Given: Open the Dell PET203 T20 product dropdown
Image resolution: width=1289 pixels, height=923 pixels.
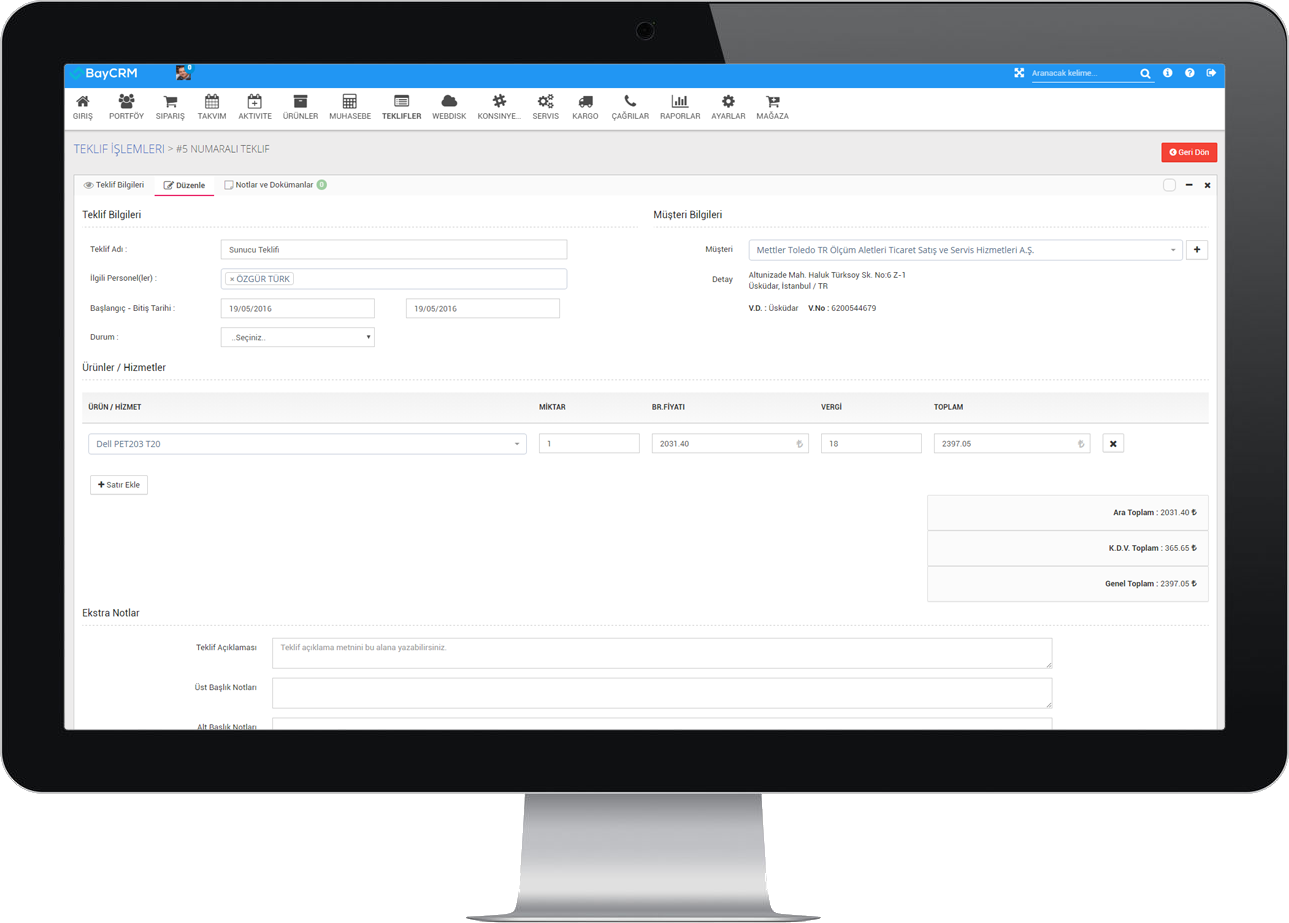Looking at the screenshot, I should coord(308,443).
